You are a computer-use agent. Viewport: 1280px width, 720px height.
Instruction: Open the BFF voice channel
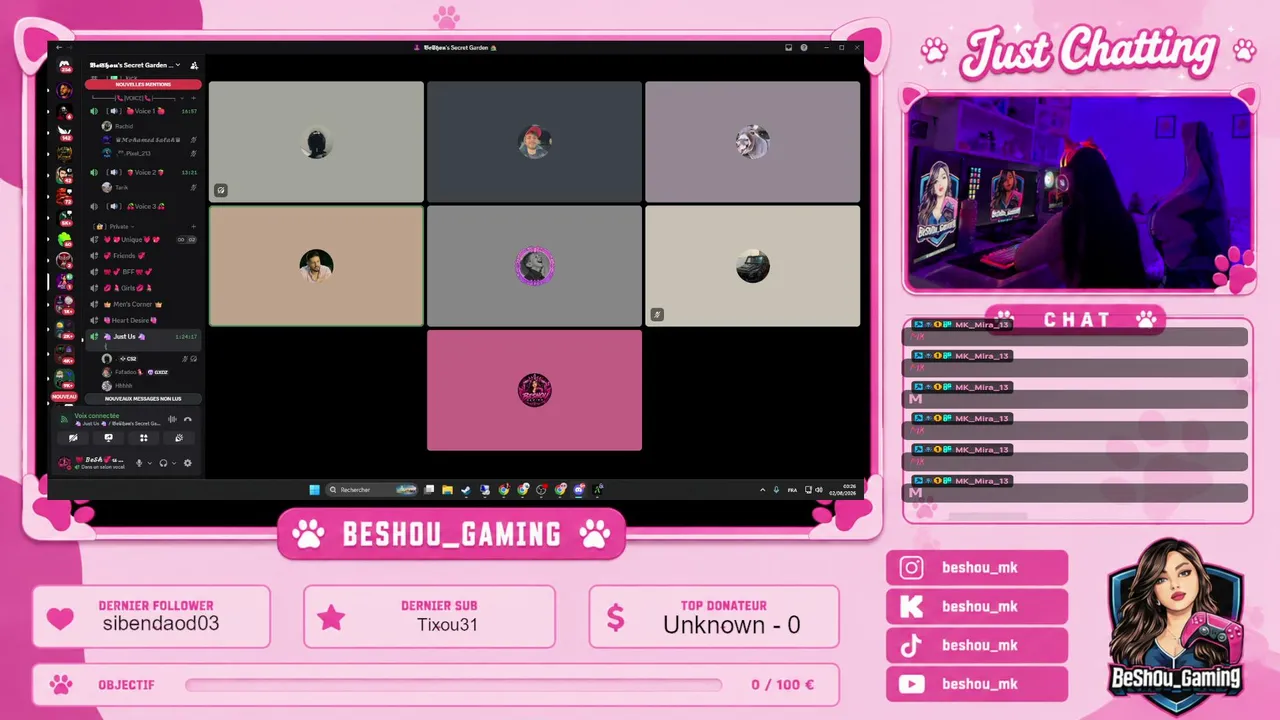tap(143, 272)
